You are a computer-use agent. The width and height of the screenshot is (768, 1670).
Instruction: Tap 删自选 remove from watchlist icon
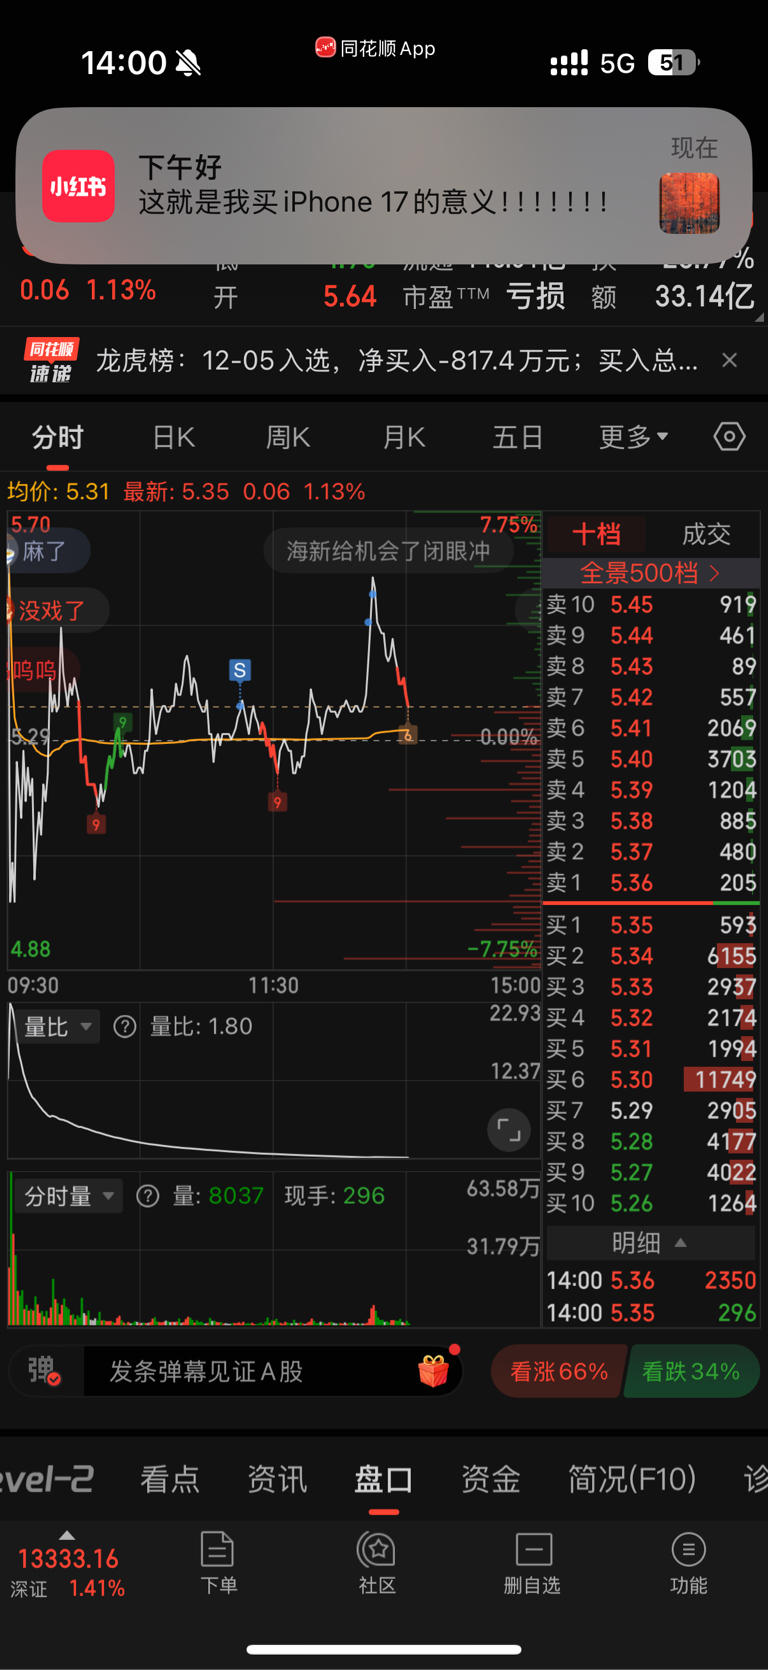(x=532, y=1562)
